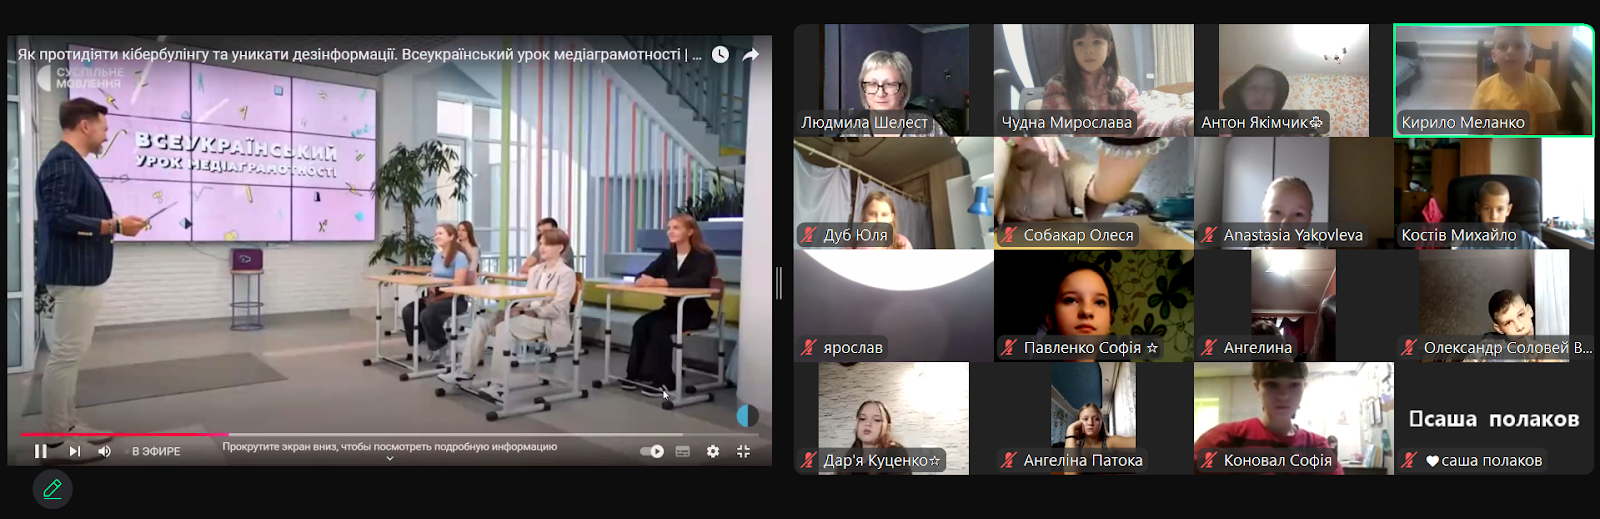1600x519 pixels.
Task: Open the video settings gear
Action: (713, 451)
